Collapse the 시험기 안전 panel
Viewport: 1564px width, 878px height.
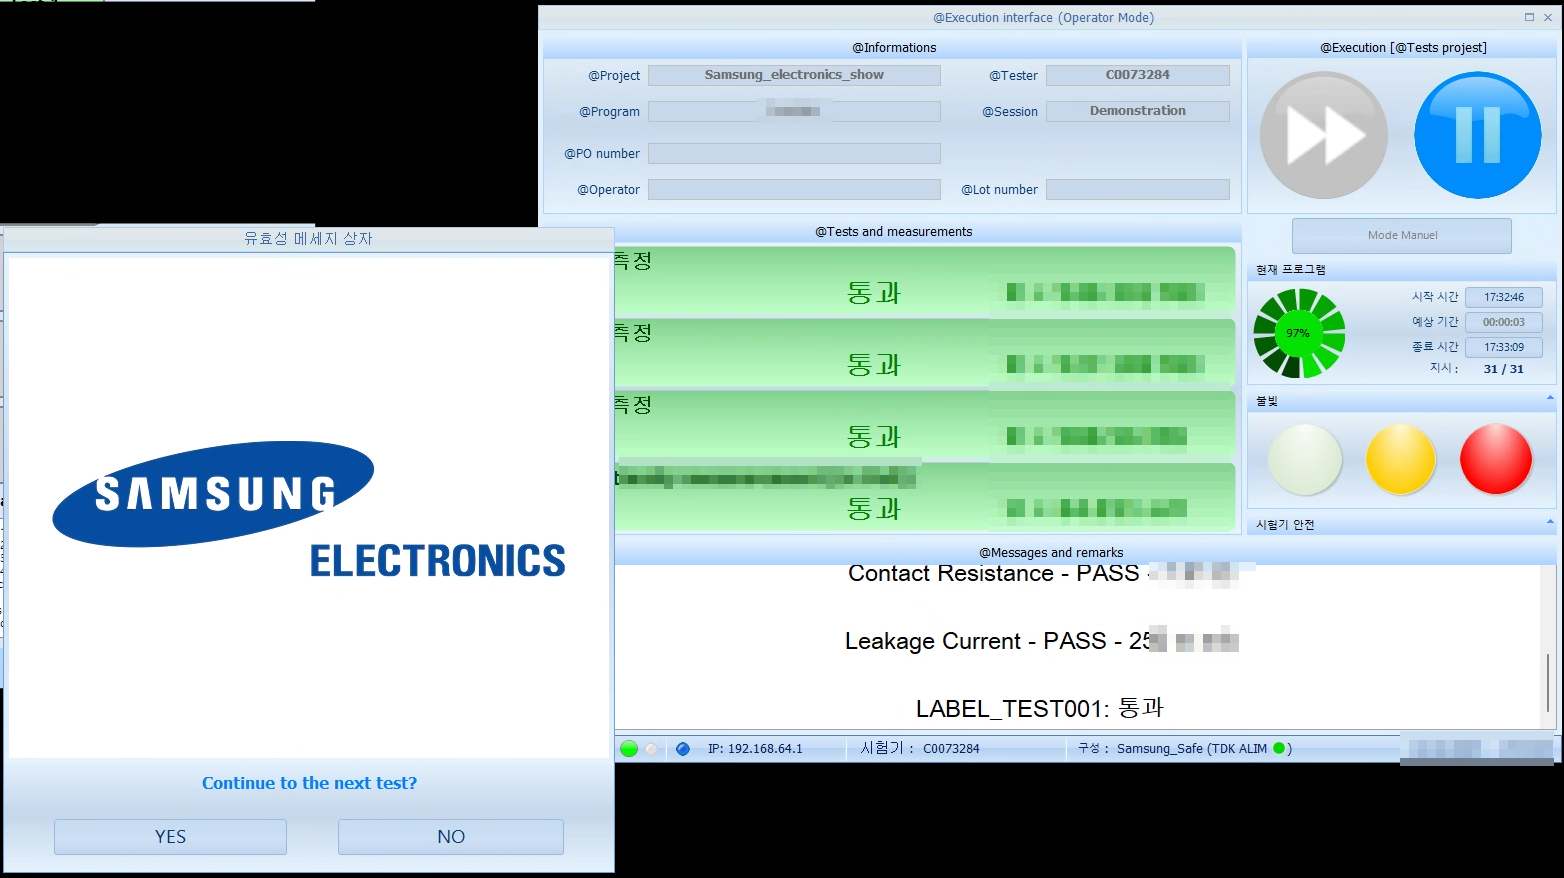coord(1550,523)
